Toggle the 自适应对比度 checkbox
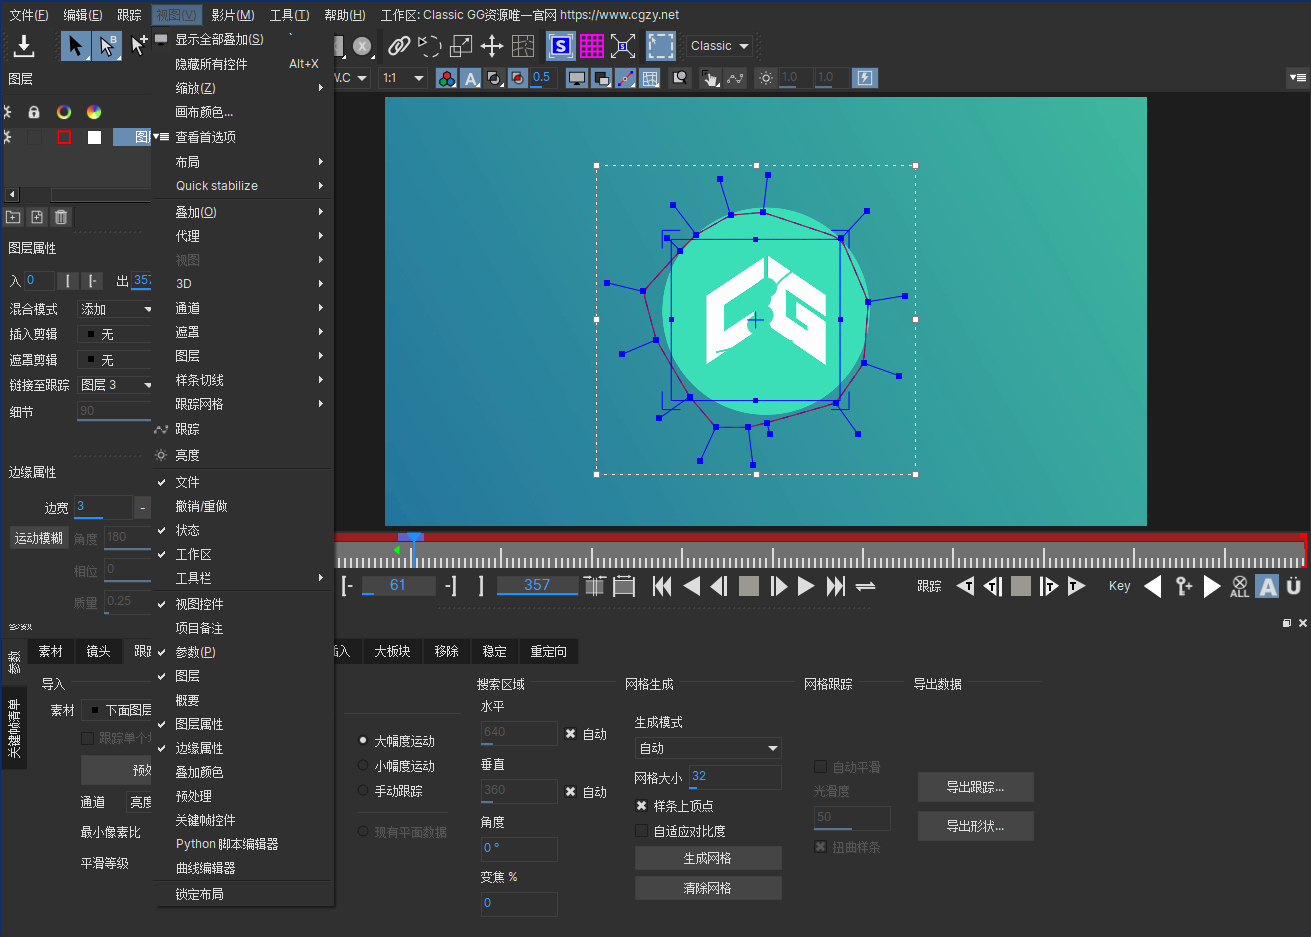1311x937 pixels. pyautogui.click(x=642, y=831)
